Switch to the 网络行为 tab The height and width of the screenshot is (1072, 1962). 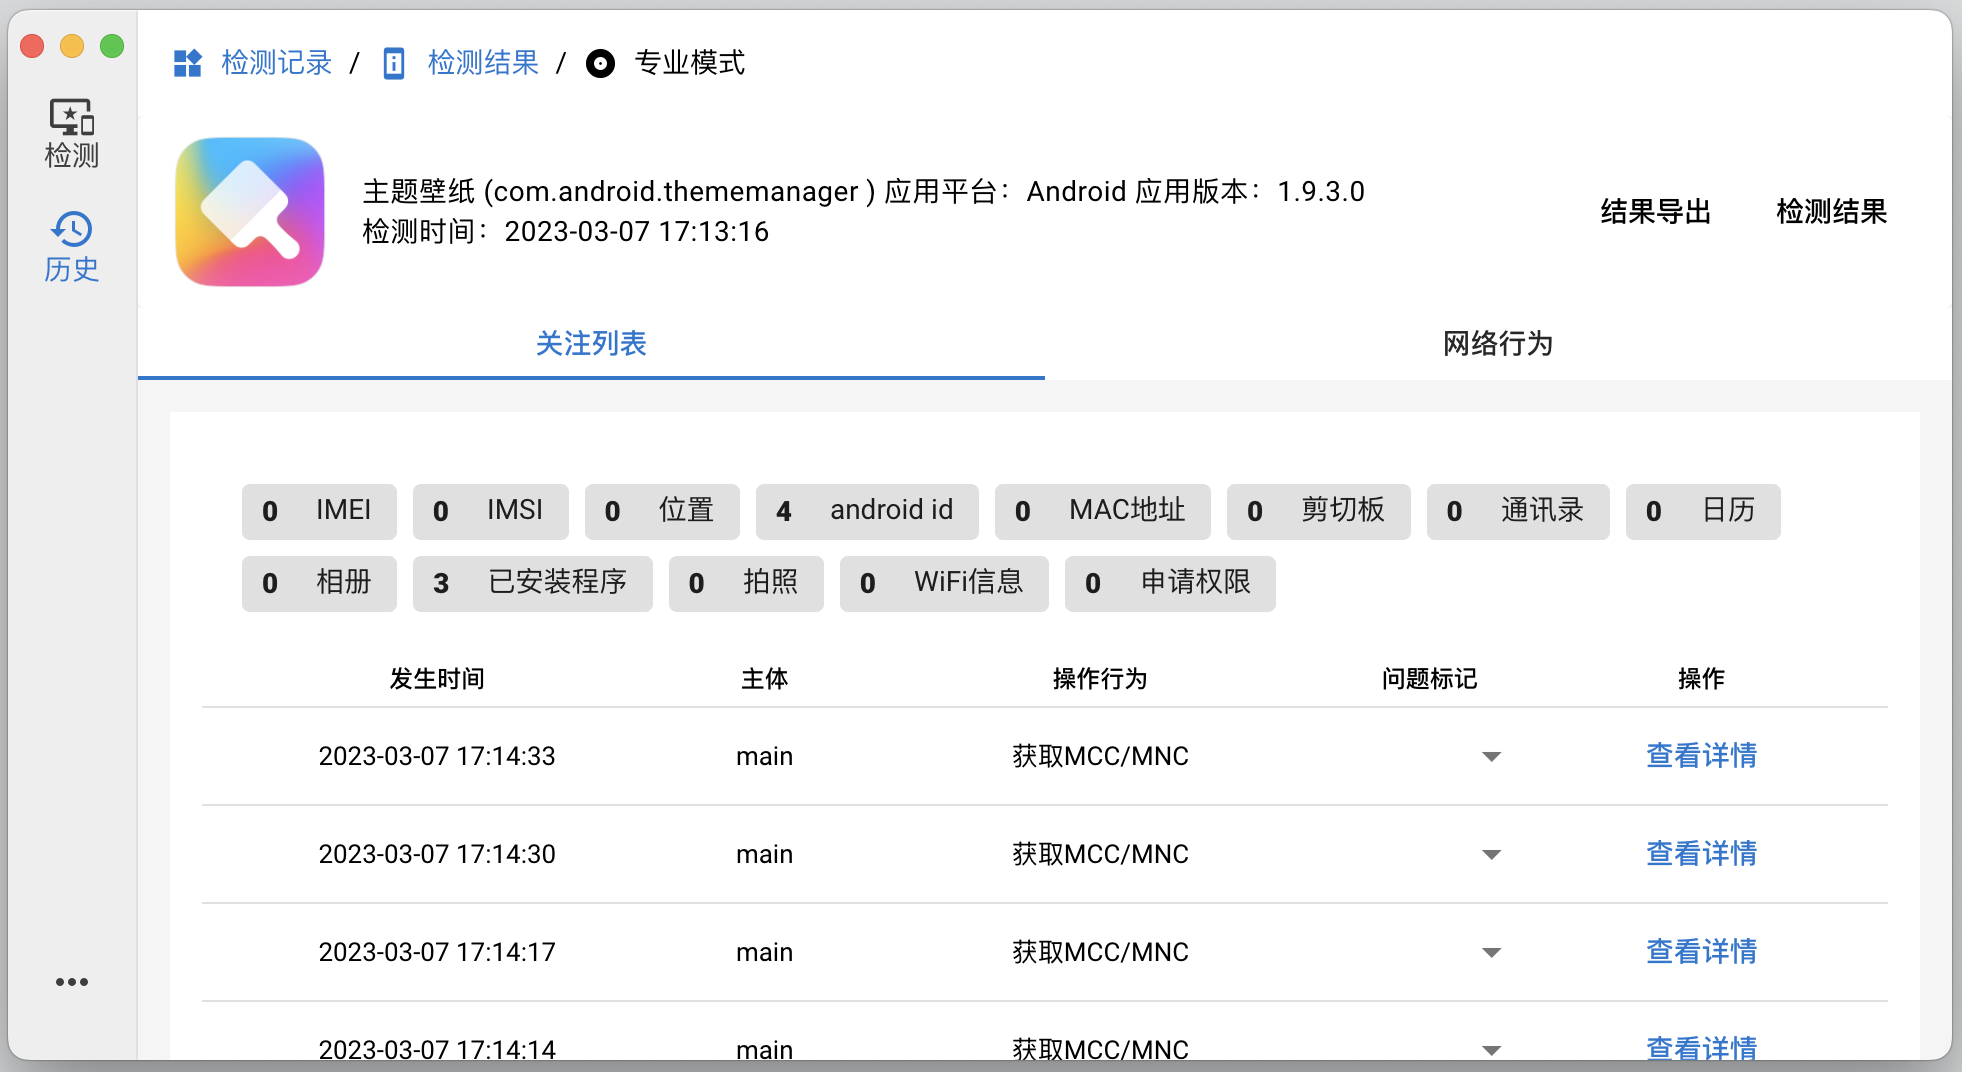click(1498, 344)
